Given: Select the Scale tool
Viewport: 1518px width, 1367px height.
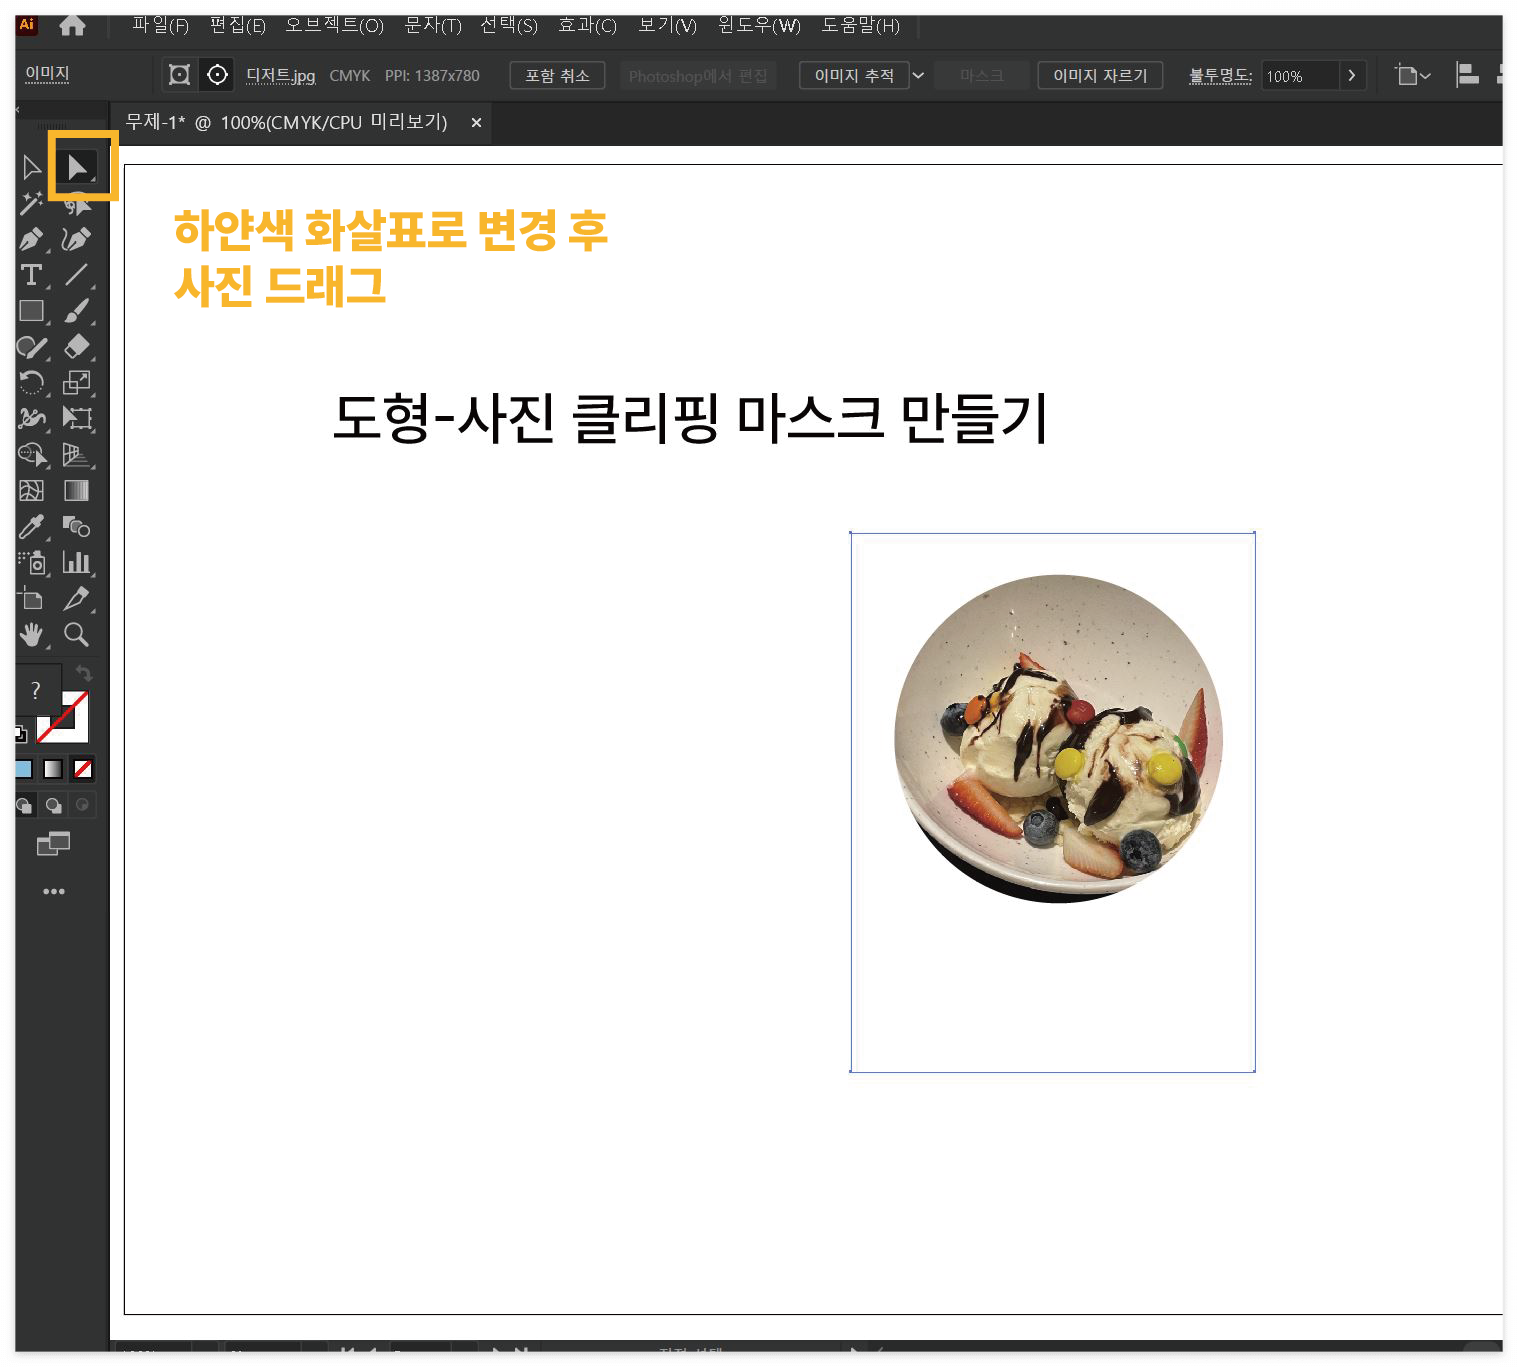Looking at the screenshot, I should [76, 383].
